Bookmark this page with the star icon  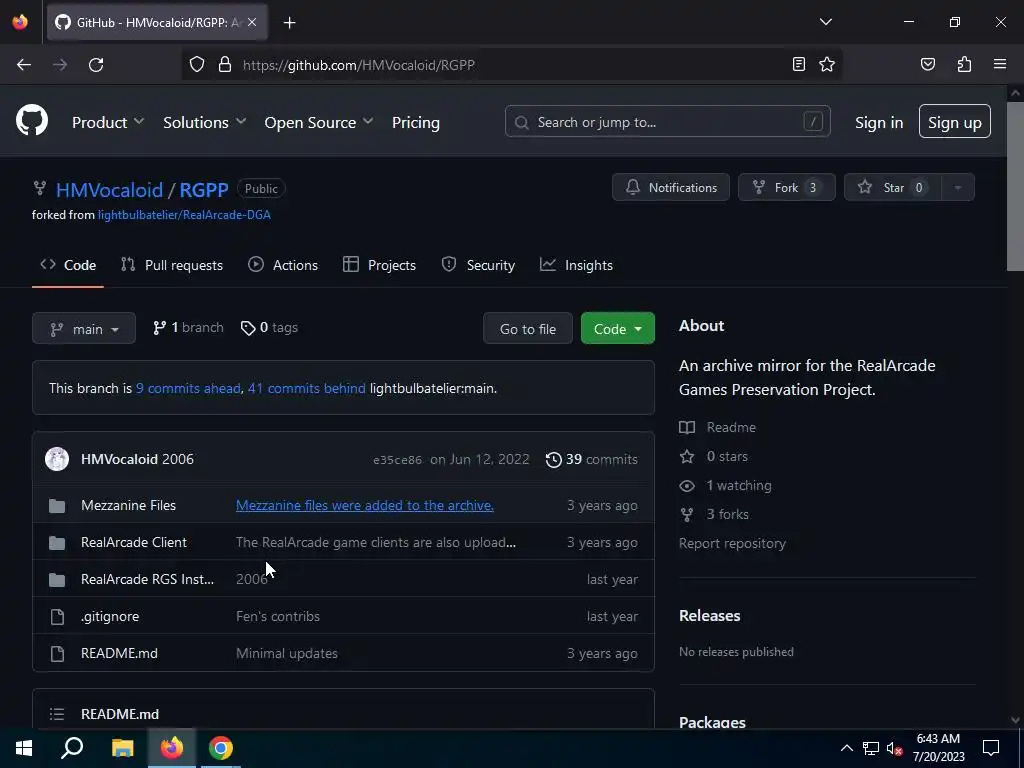827,64
